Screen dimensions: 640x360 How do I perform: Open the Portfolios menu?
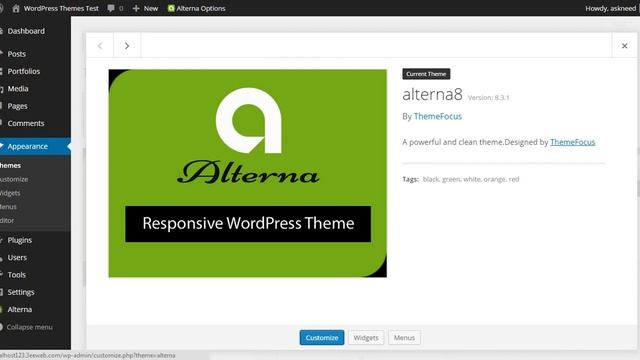(24, 71)
